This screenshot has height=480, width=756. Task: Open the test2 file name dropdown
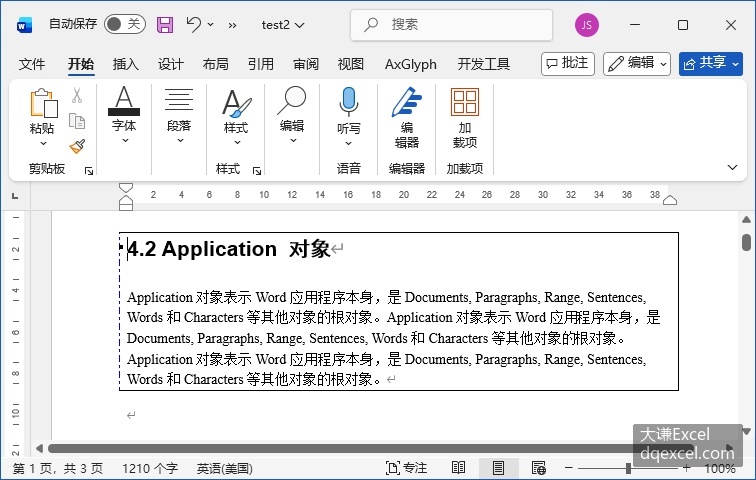[x=283, y=25]
